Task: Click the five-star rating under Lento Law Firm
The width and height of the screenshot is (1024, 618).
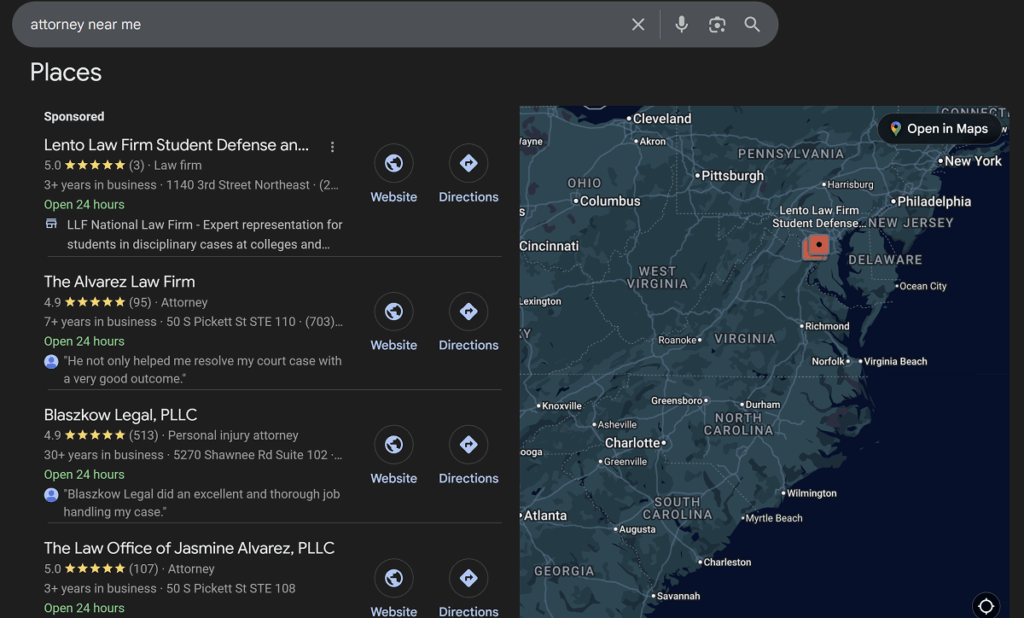Action: (93, 164)
